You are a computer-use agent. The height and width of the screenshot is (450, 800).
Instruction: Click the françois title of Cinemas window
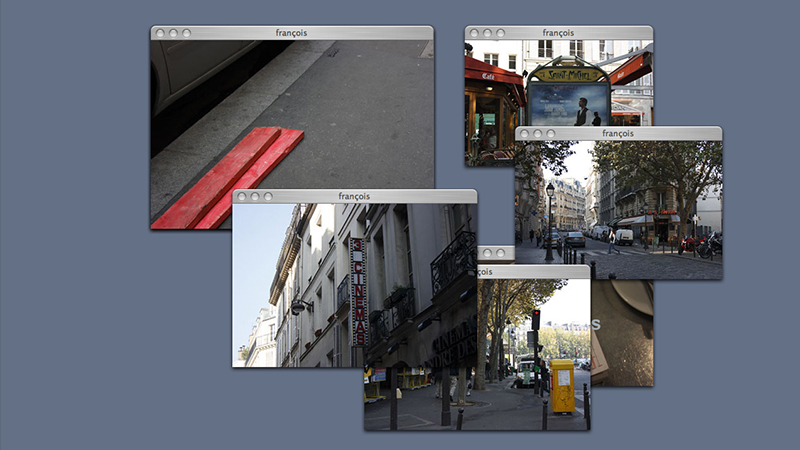354,196
